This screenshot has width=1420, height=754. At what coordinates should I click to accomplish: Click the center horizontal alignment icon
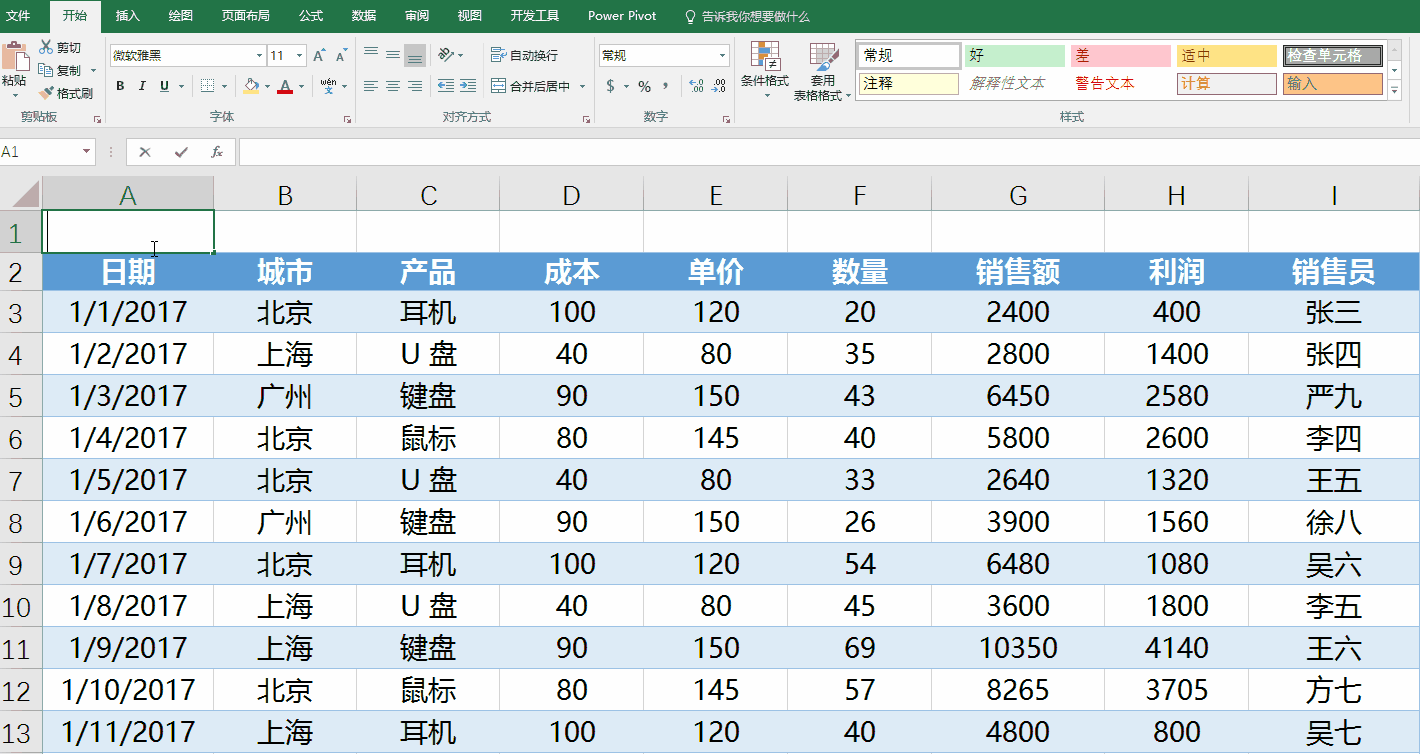click(x=393, y=86)
